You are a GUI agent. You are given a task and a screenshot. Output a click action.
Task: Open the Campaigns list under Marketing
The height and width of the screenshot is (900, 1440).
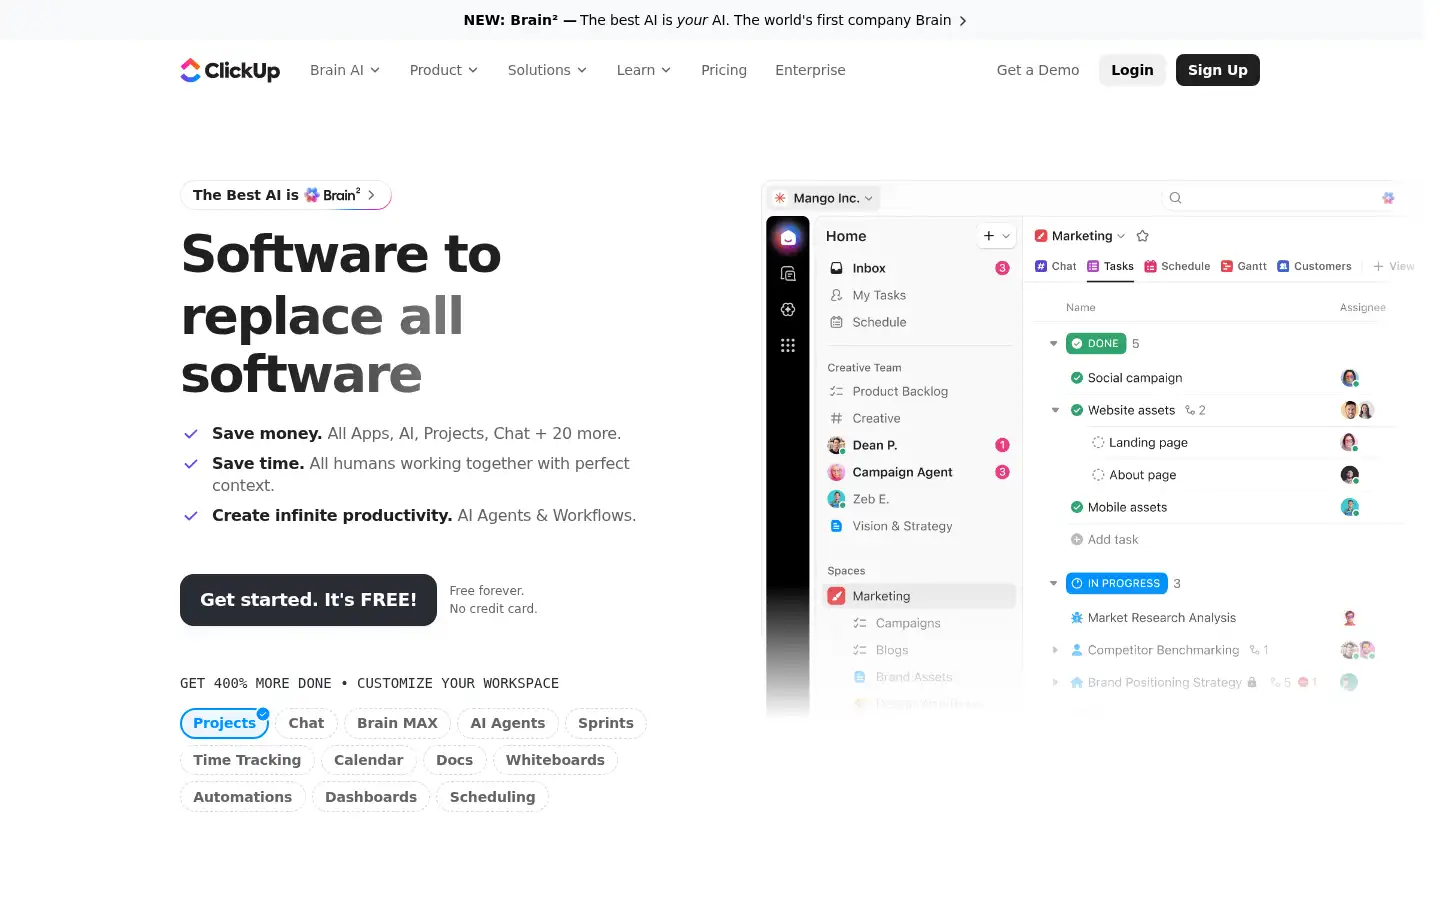[908, 623]
